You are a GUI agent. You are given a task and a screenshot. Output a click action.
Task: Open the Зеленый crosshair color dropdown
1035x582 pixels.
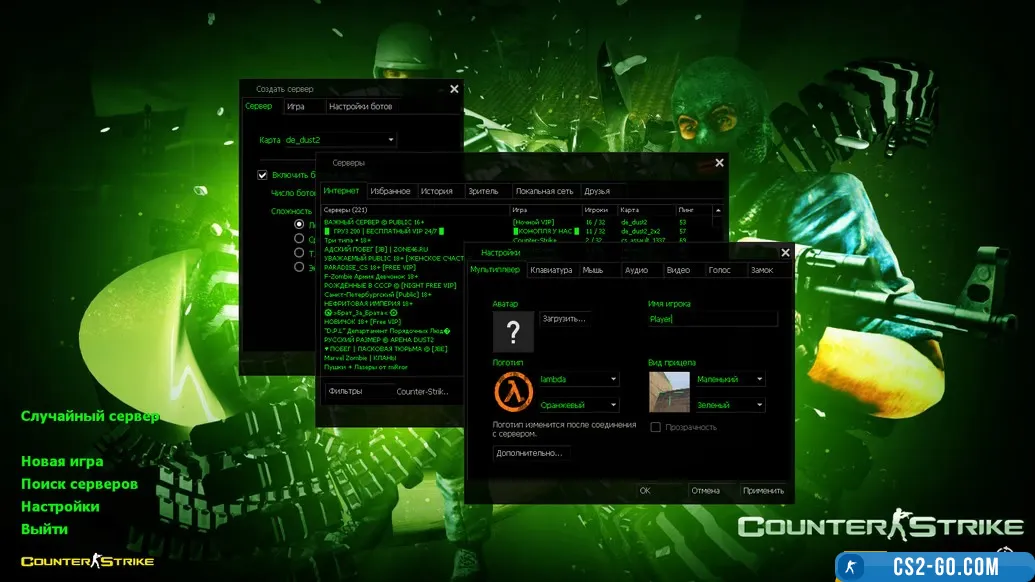pos(760,405)
